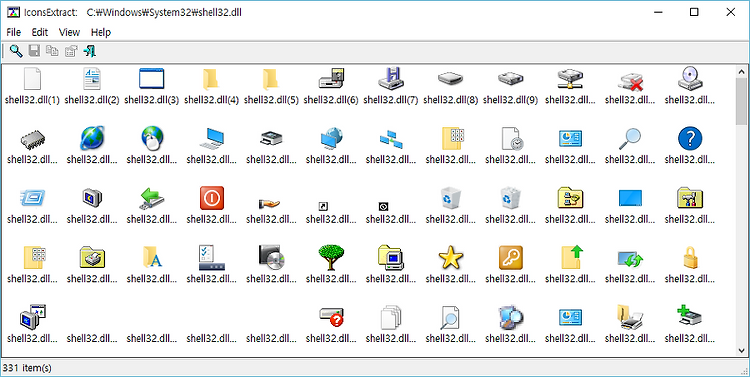The width and height of the screenshot is (750, 377).
Task: Select the blue question mark help icon
Action: click(x=690, y=139)
